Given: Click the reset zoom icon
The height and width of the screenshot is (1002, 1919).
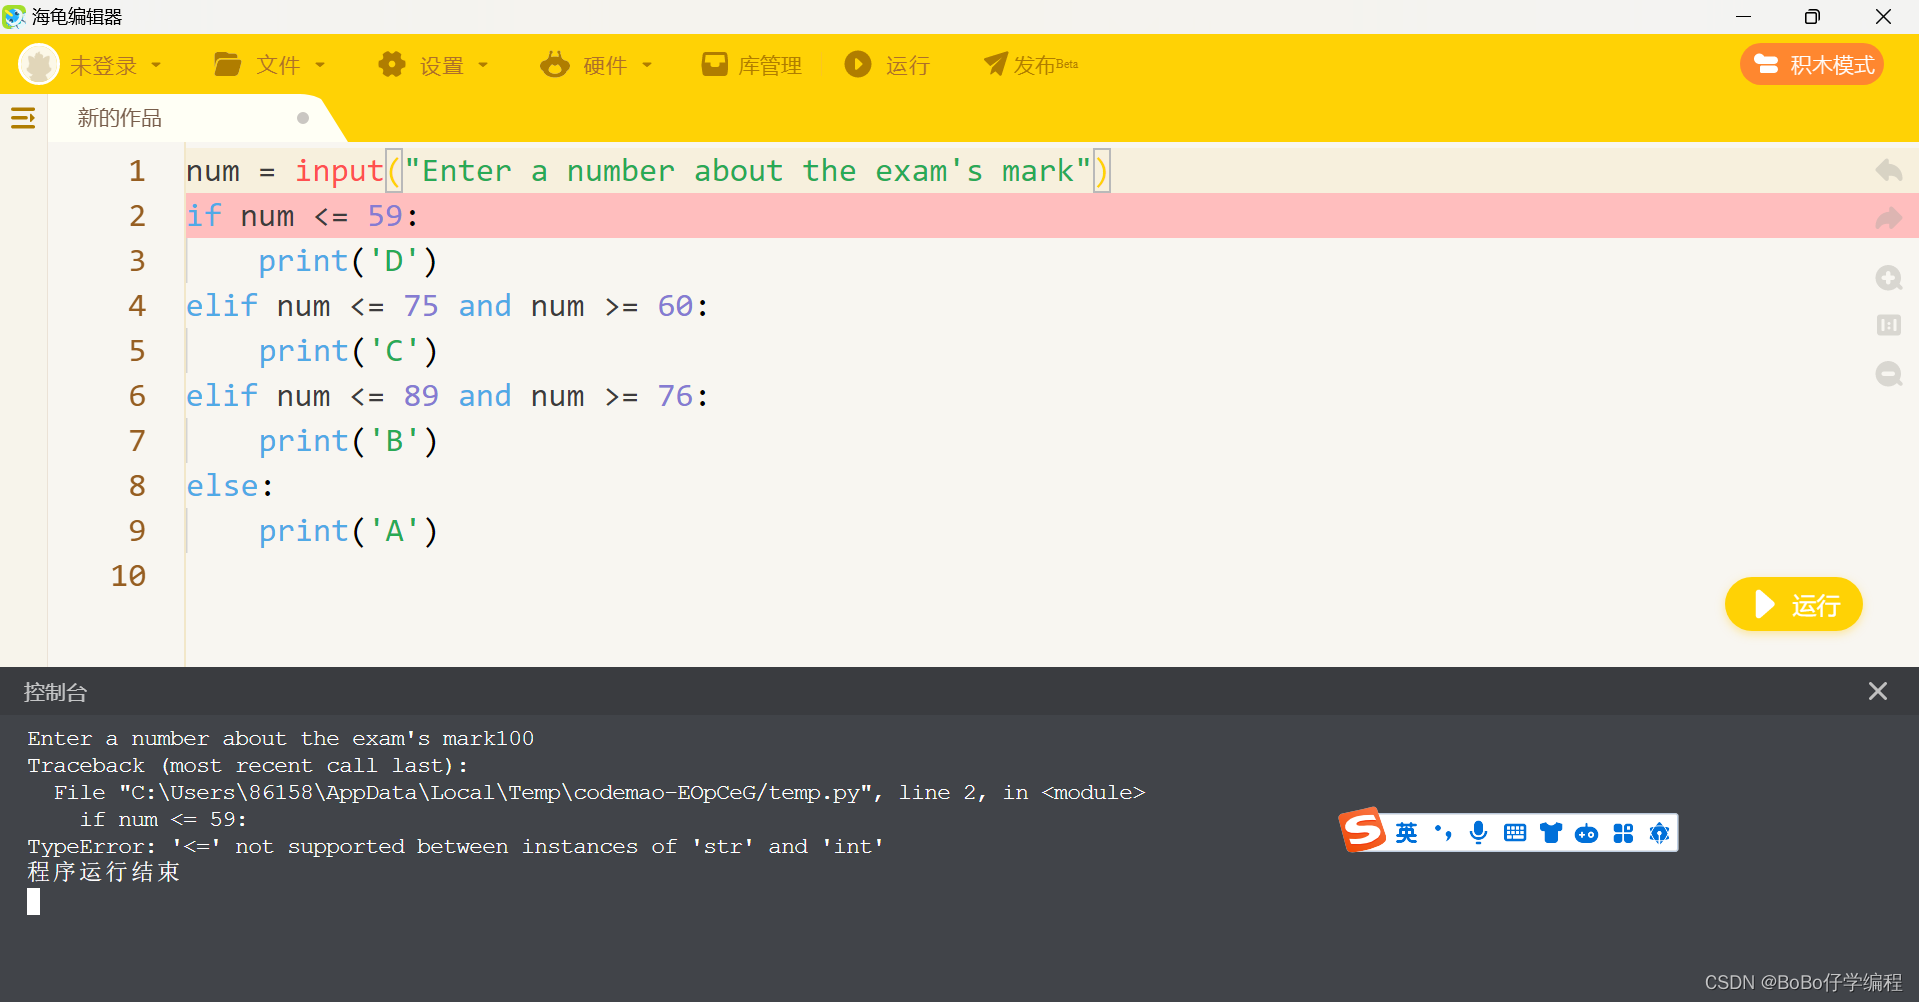Looking at the screenshot, I should [x=1888, y=325].
